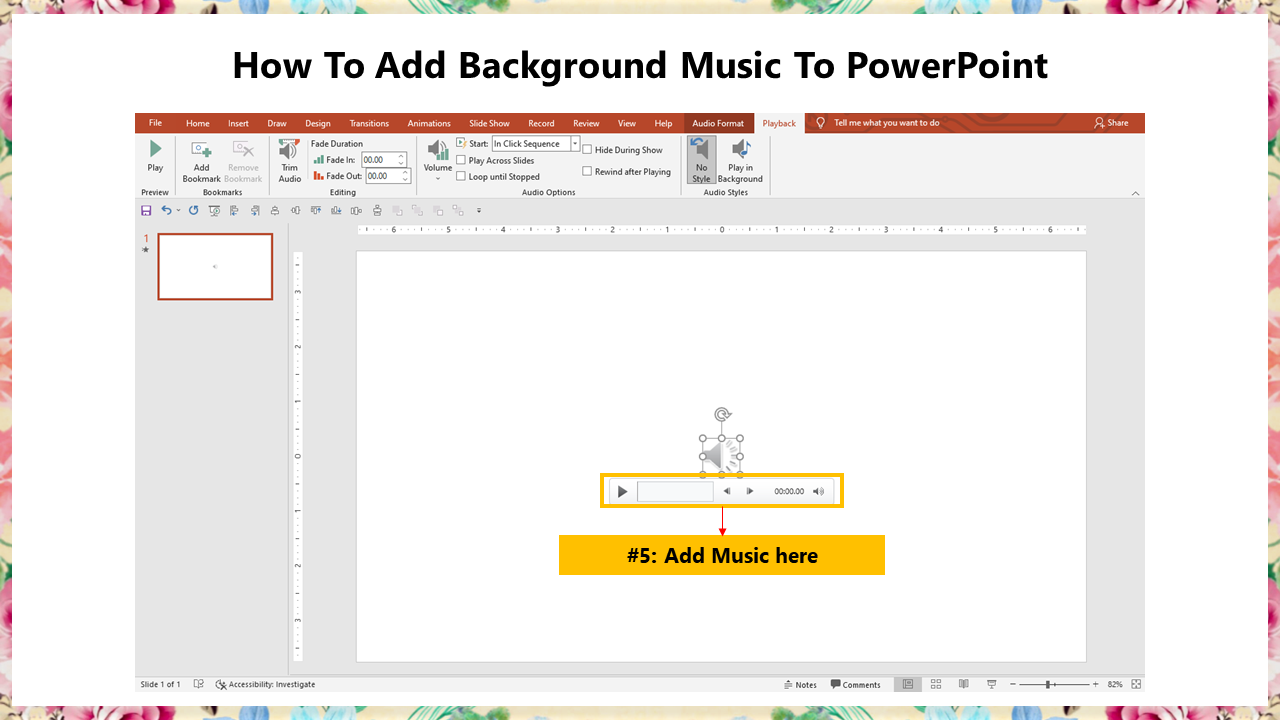Open the Insert ribbon tab

pyautogui.click(x=238, y=123)
